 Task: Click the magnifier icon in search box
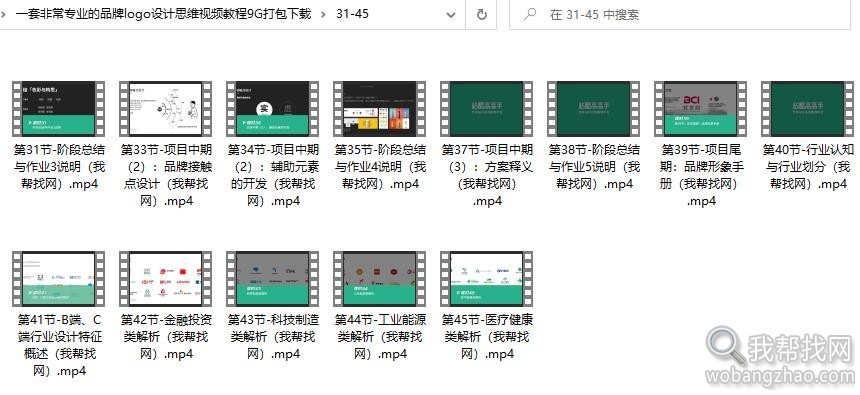click(x=529, y=15)
